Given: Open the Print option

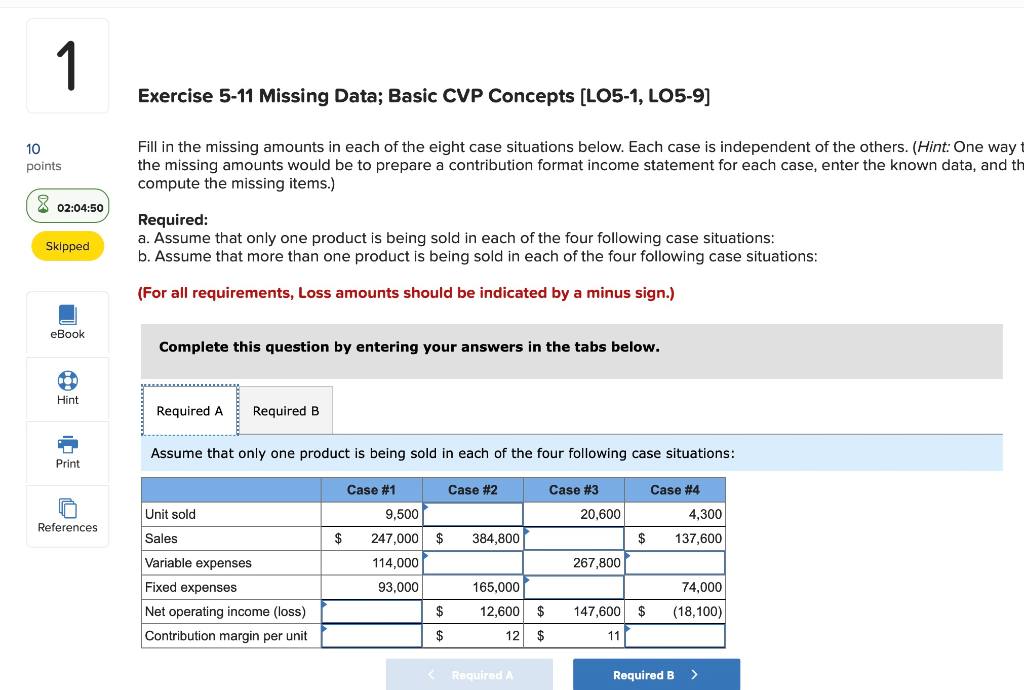Looking at the screenshot, I should (67, 452).
